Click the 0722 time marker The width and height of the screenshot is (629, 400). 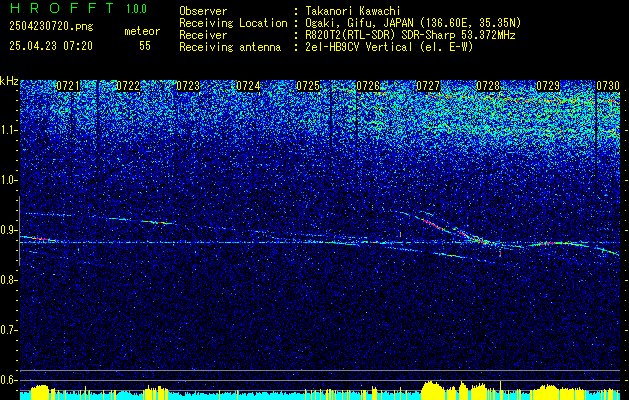coord(128,86)
